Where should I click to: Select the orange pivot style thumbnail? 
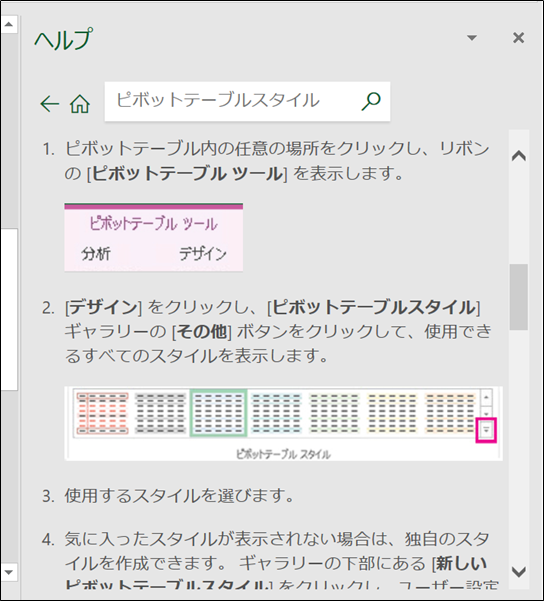[450, 413]
